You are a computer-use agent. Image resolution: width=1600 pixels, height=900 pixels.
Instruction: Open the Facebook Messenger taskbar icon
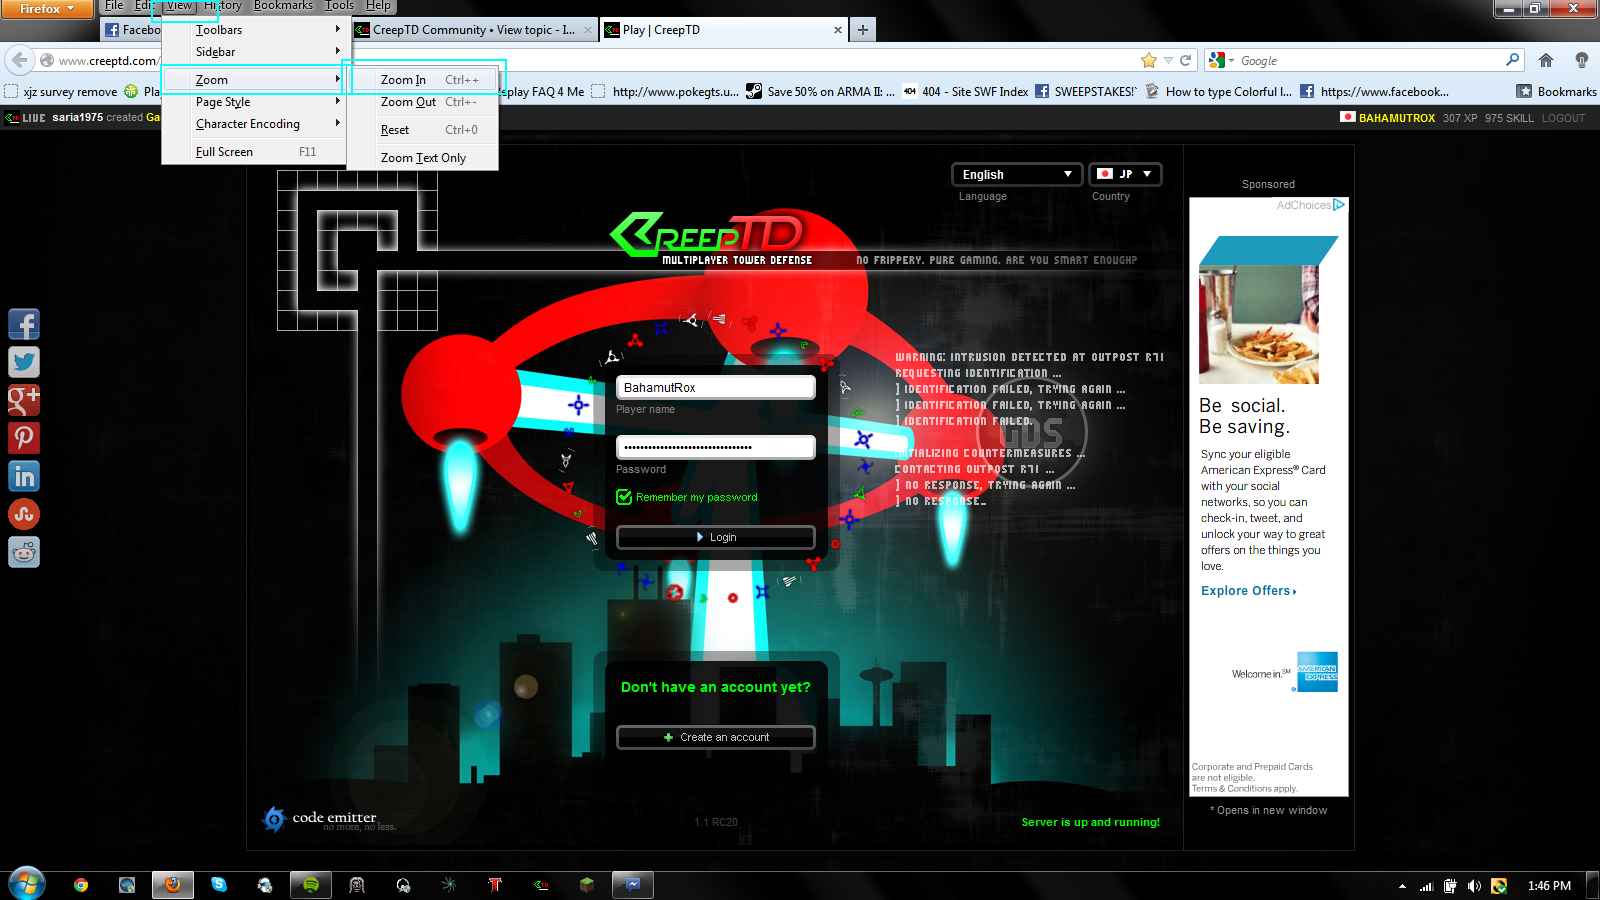click(633, 885)
